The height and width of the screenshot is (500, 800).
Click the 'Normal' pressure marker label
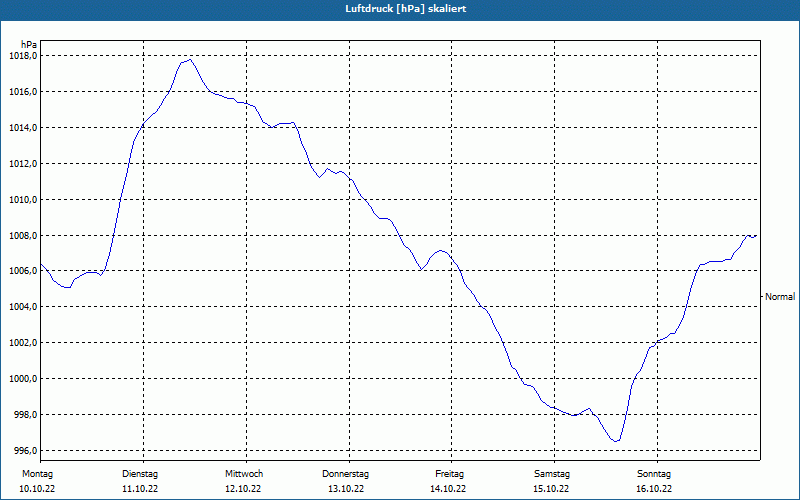pos(780,296)
